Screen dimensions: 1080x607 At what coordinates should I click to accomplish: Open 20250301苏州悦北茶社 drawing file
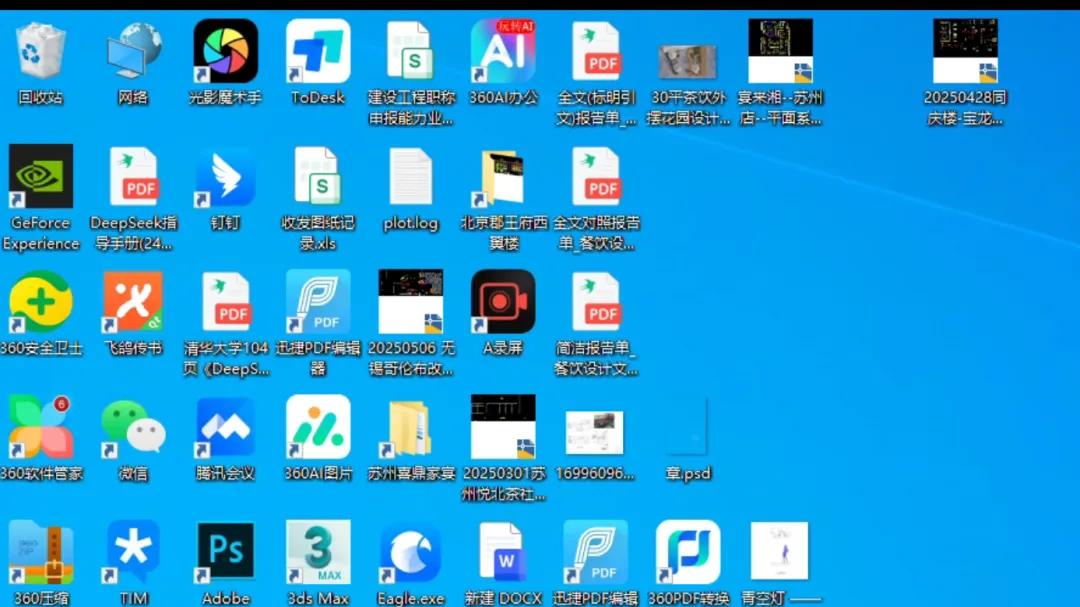pos(503,427)
